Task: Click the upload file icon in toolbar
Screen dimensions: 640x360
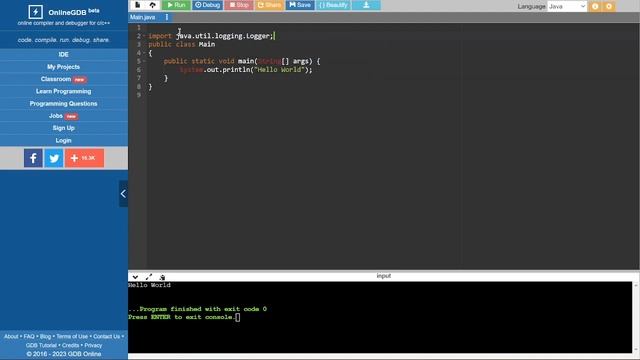Action: click(x=152, y=5)
